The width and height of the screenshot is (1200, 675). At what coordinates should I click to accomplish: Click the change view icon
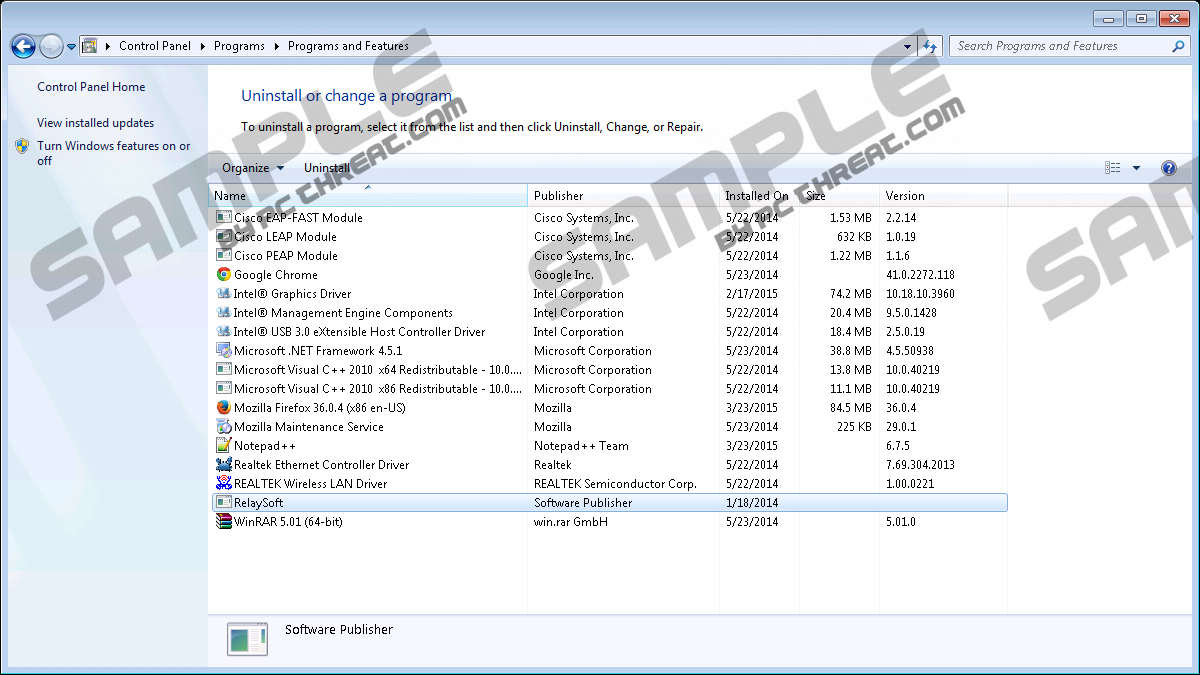tap(1112, 168)
